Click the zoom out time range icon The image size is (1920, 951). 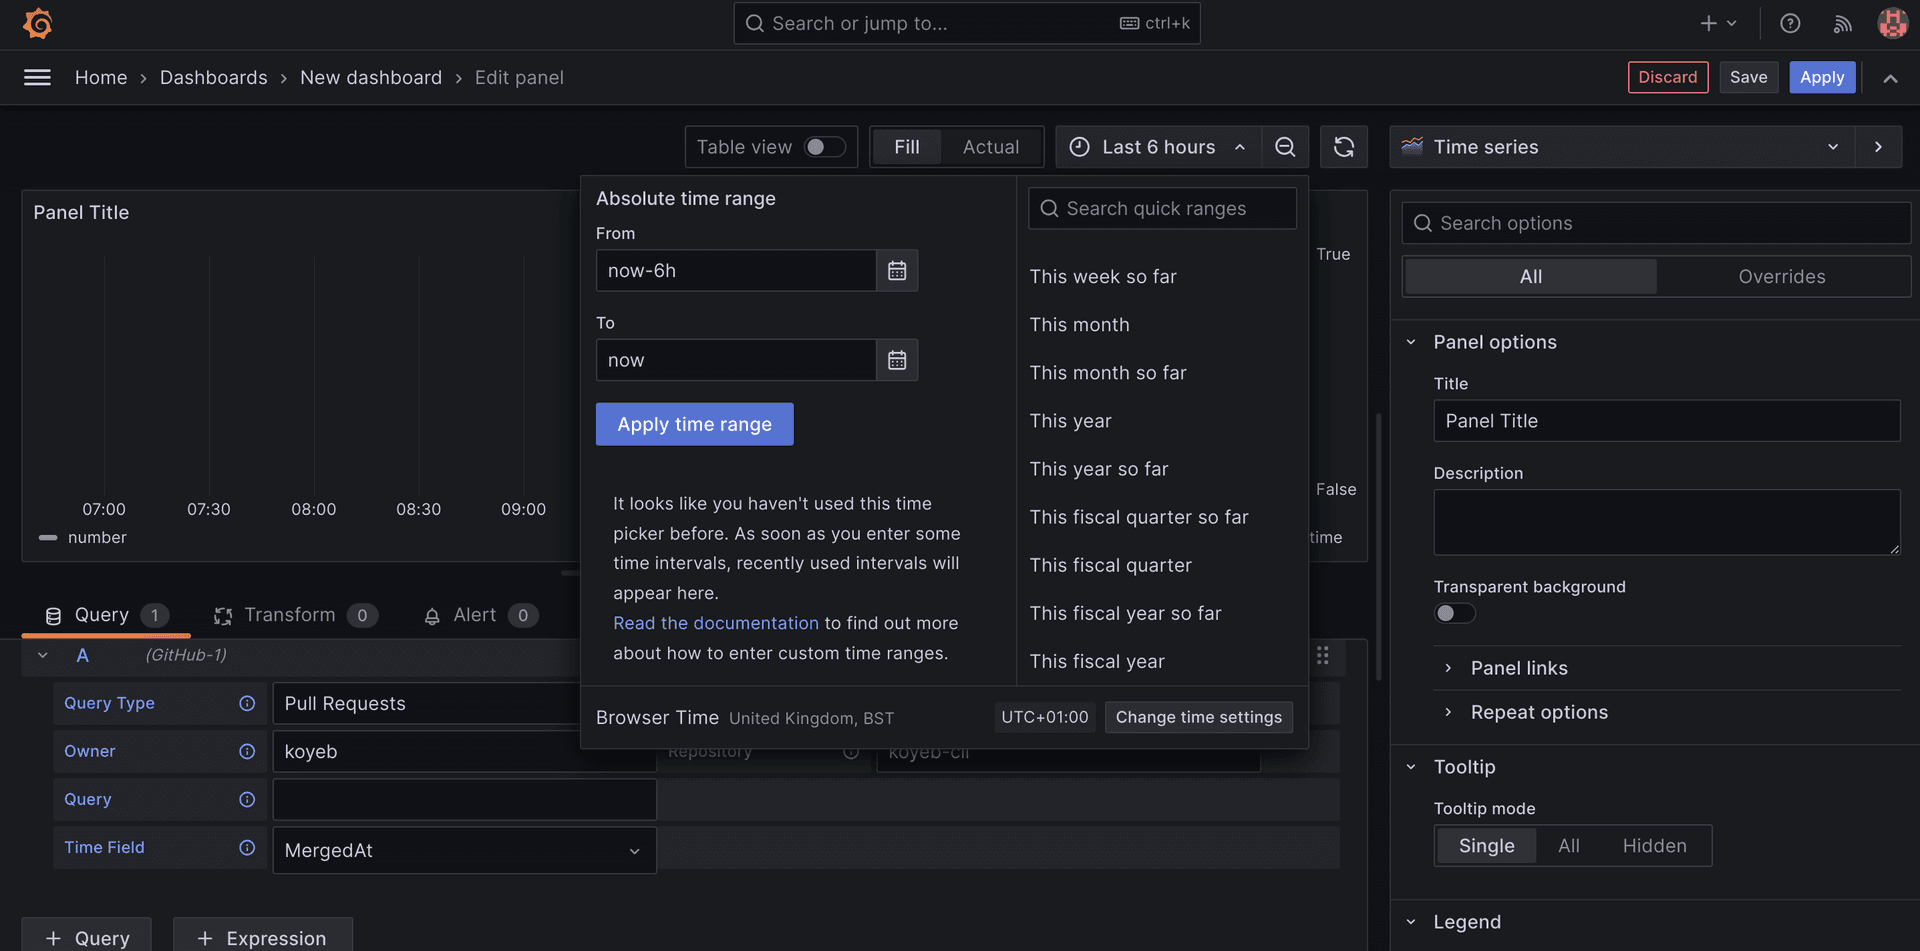1285,147
